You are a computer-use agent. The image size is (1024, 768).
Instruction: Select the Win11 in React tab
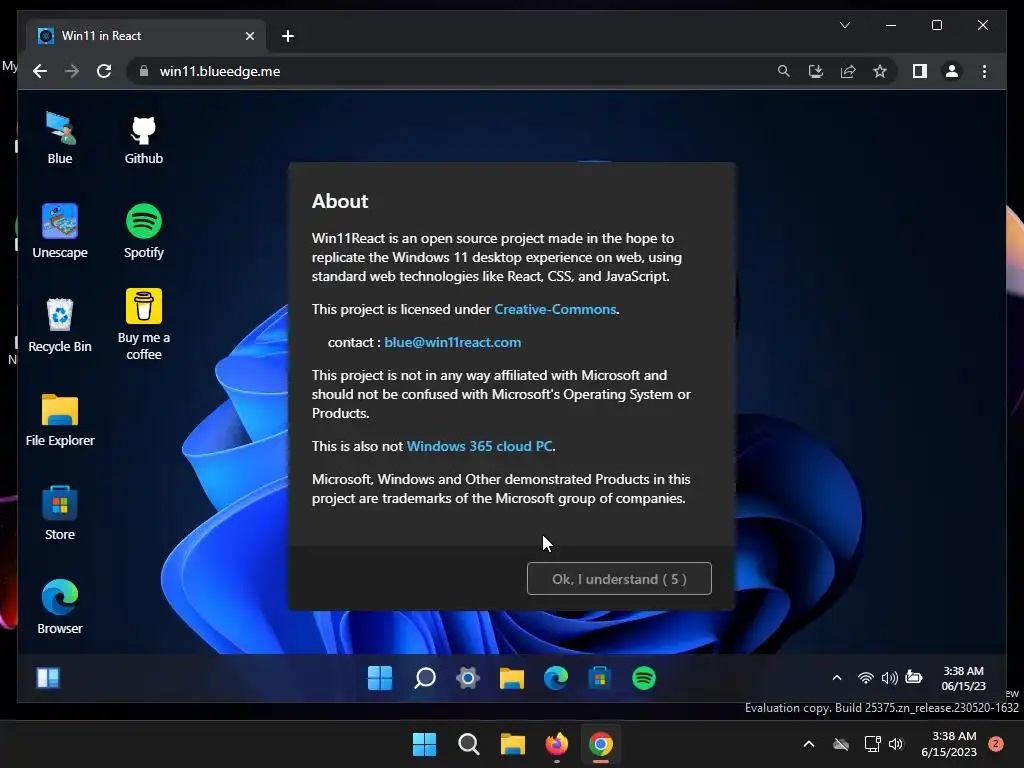[x=146, y=36]
